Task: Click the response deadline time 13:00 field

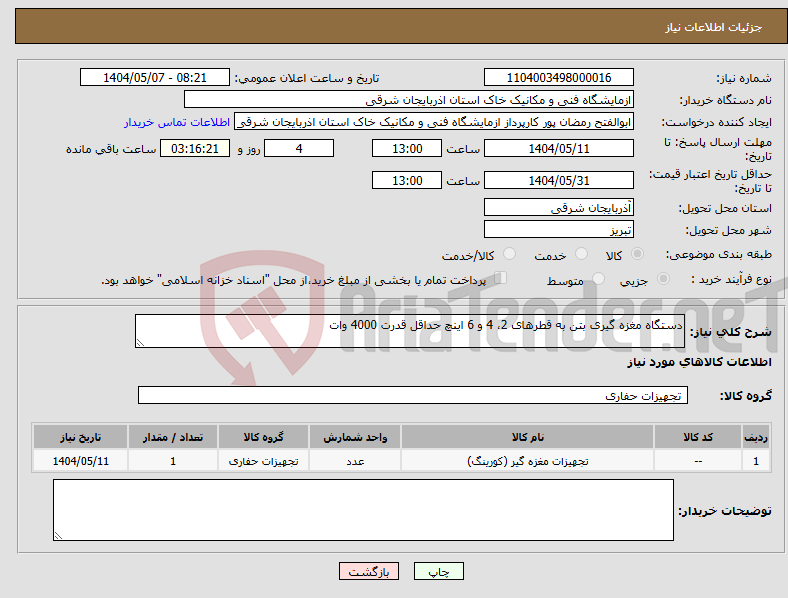Action: [407, 148]
